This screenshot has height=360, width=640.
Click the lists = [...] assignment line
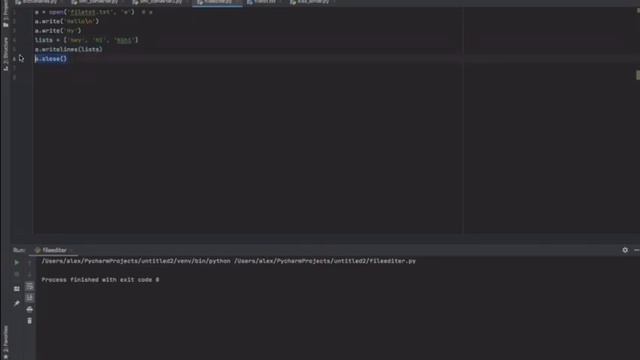[87, 40]
